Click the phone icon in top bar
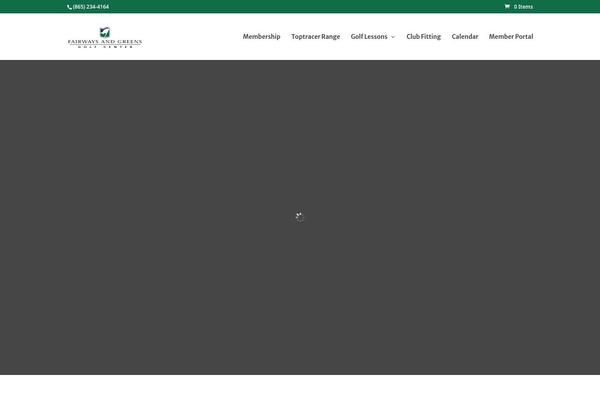 point(69,7)
